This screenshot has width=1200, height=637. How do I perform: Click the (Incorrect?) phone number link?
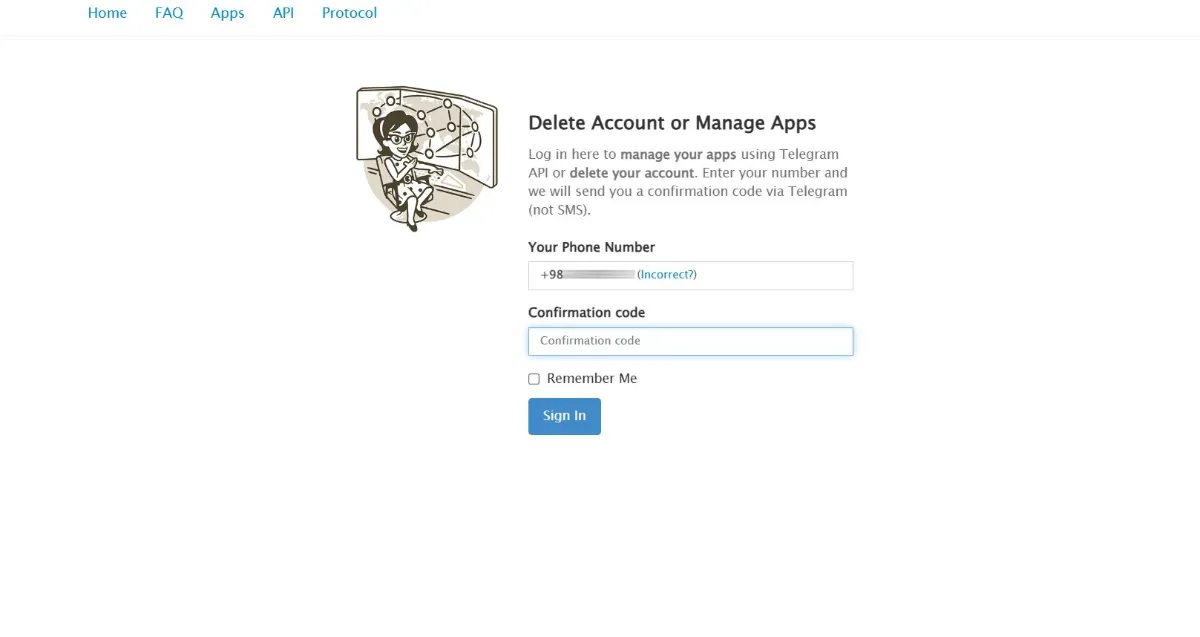pyautogui.click(x=667, y=274)
